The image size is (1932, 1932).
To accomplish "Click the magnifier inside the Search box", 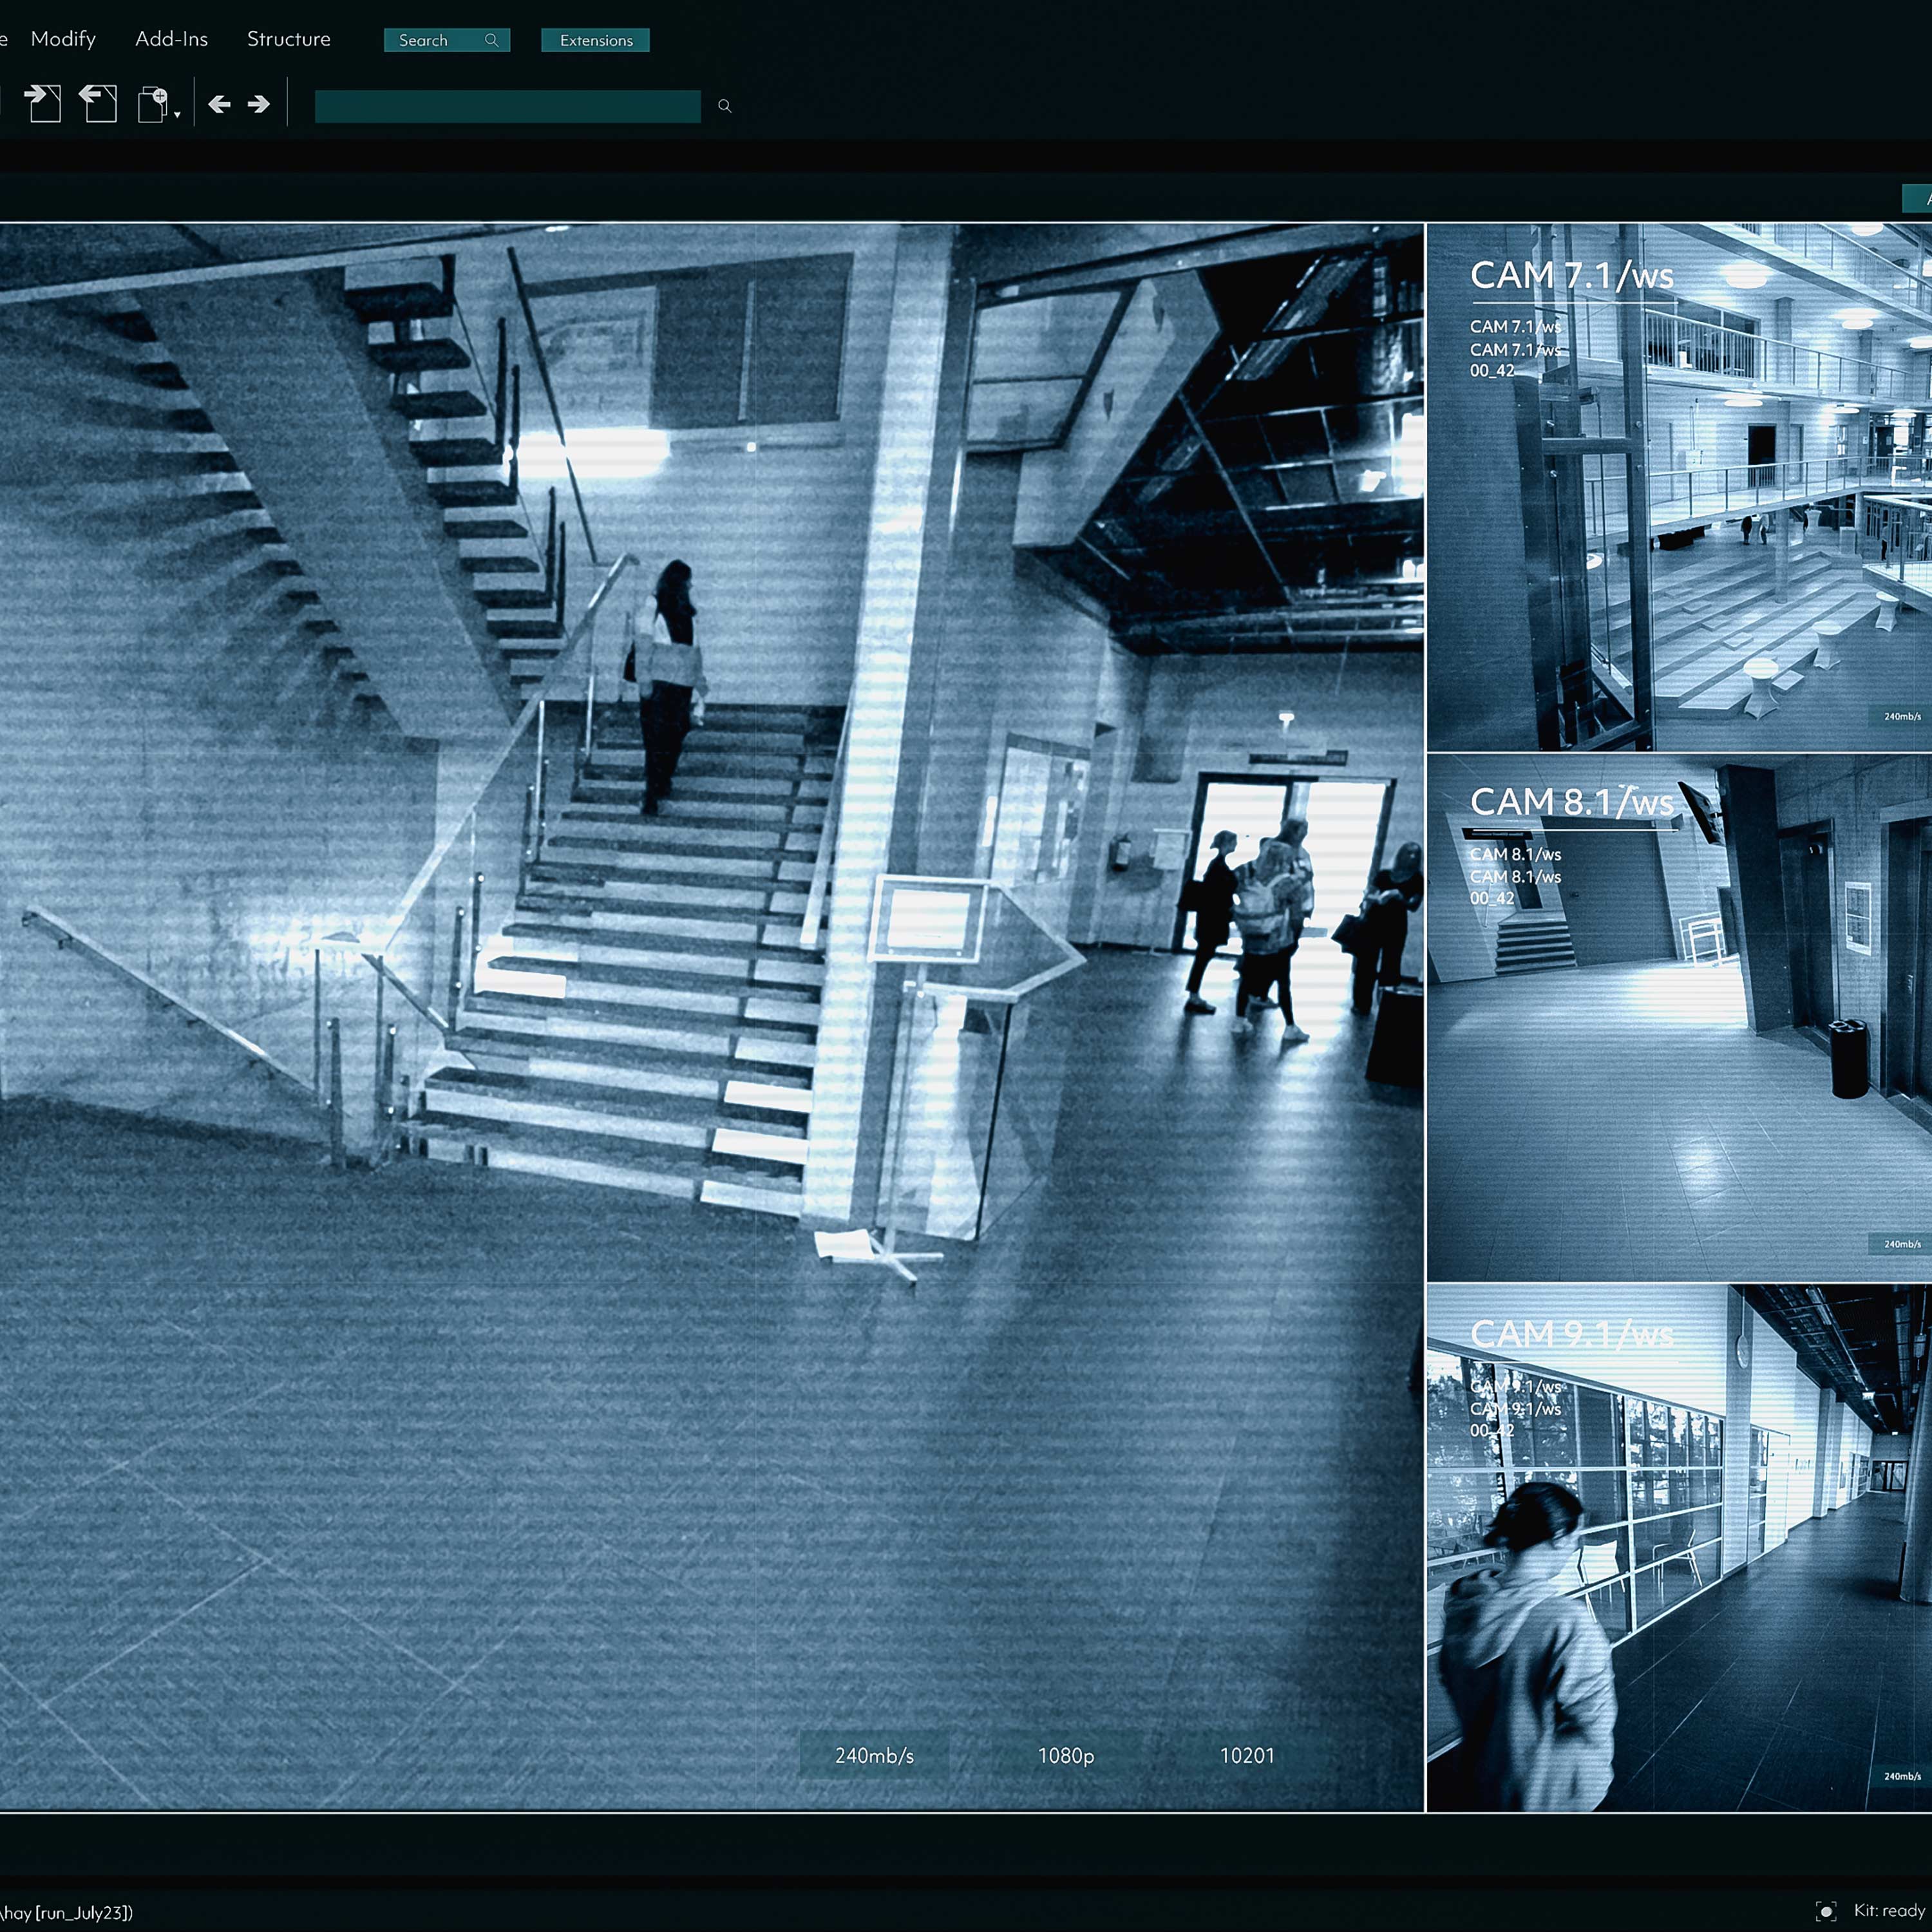I will point(491,40).
